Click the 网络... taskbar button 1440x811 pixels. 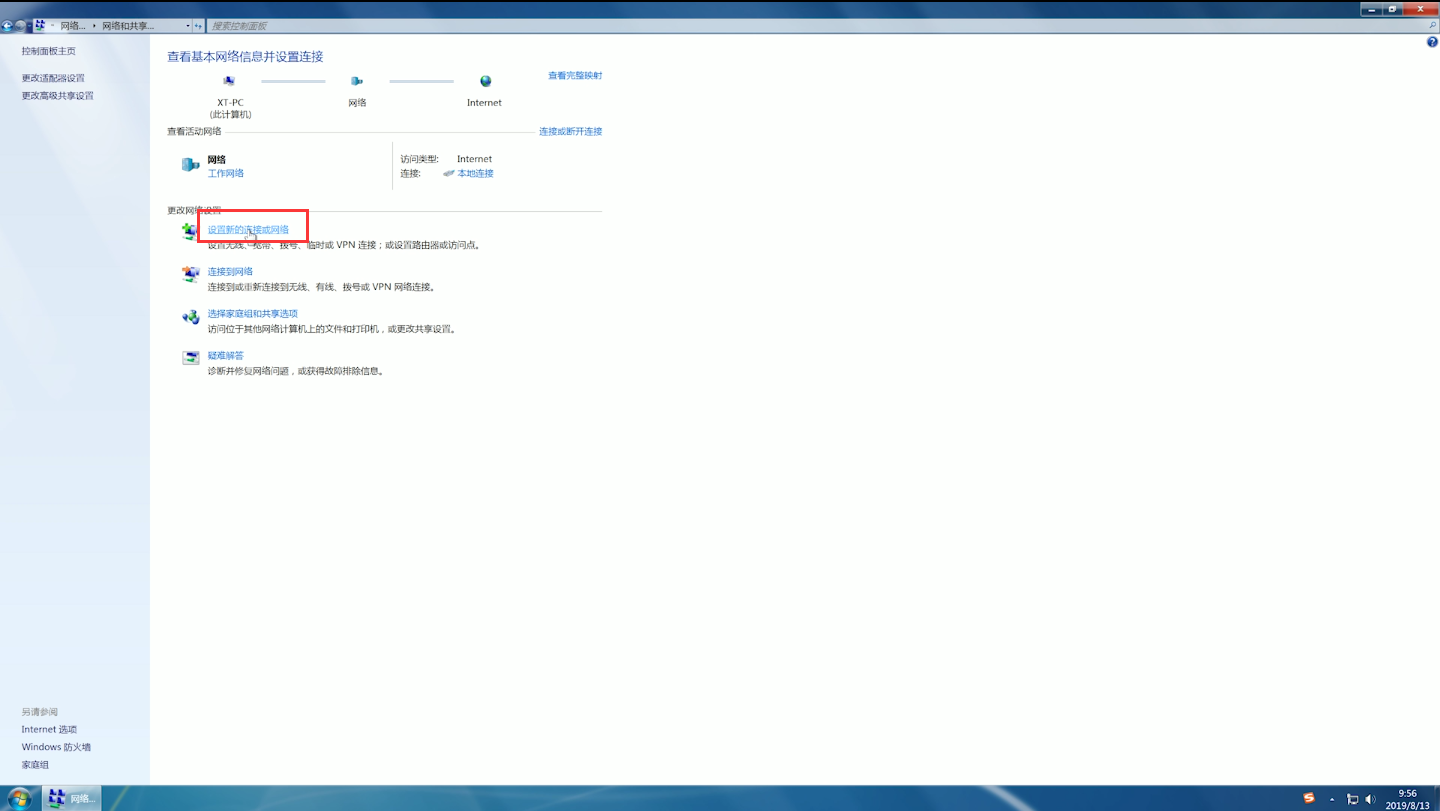pyautogui.click(x=71, y=798)
